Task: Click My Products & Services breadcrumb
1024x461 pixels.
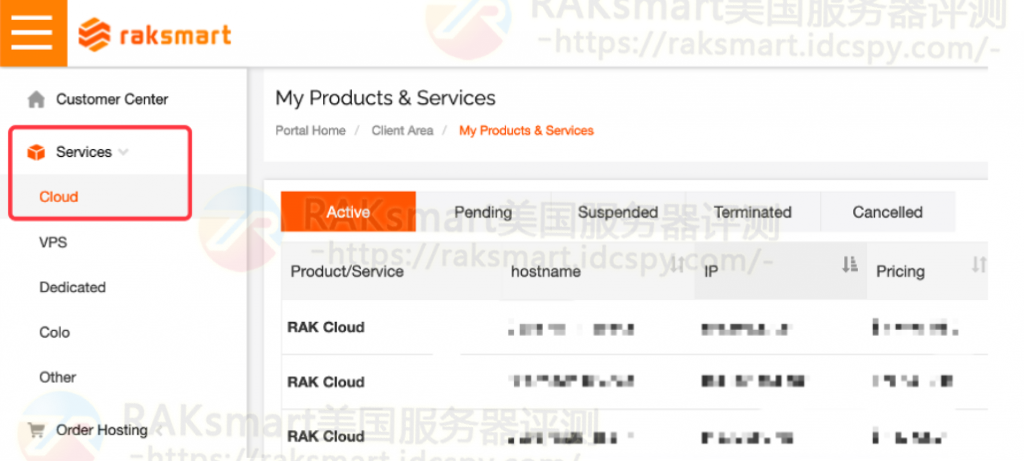Action: pyautogui.click(x=526, y=131)
